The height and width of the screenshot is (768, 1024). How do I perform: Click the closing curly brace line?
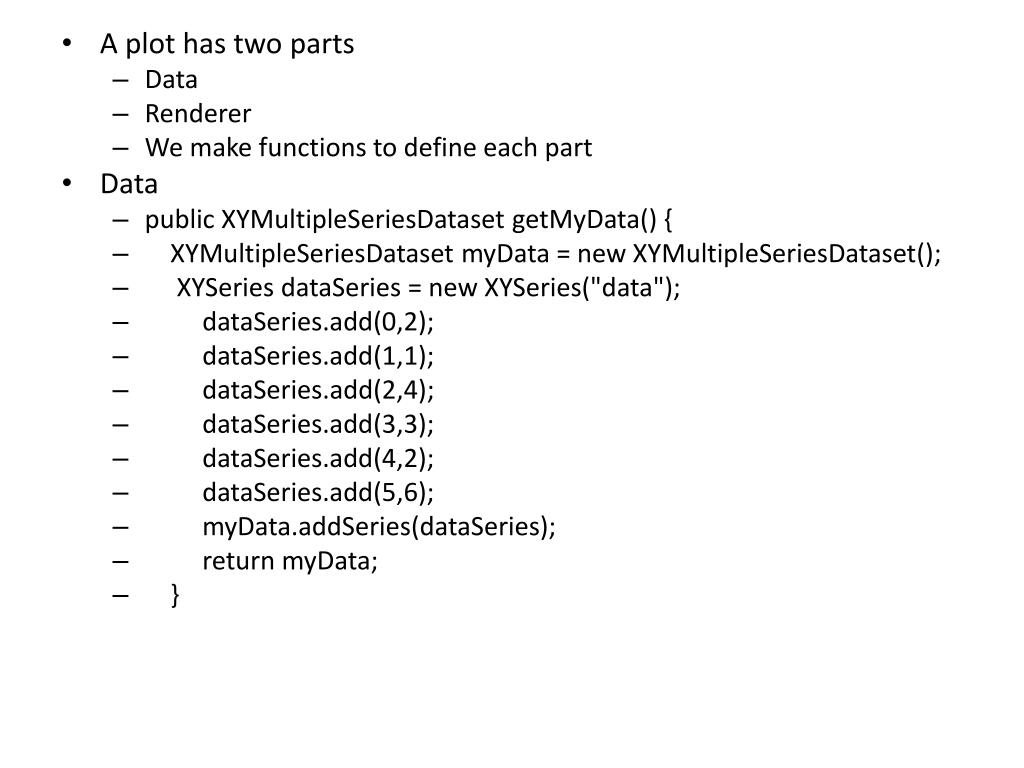coord(175,595)
